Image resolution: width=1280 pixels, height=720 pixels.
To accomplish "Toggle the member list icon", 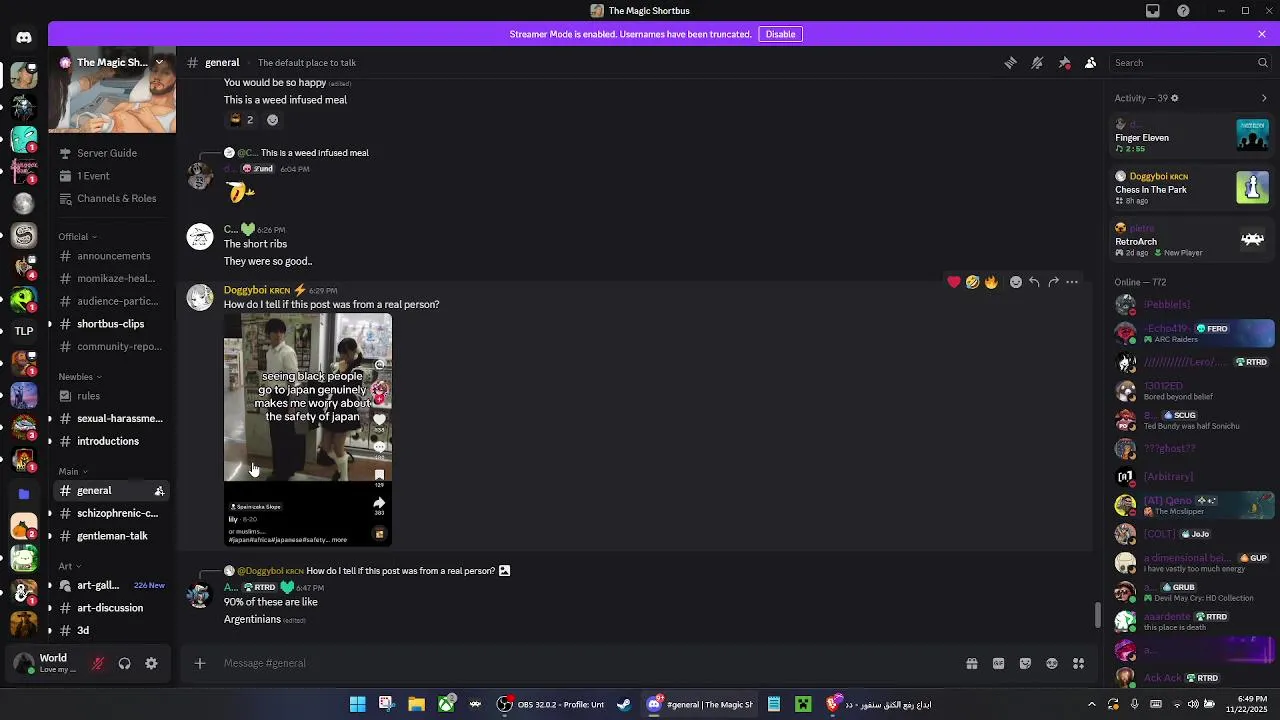I will [1091, 62].
